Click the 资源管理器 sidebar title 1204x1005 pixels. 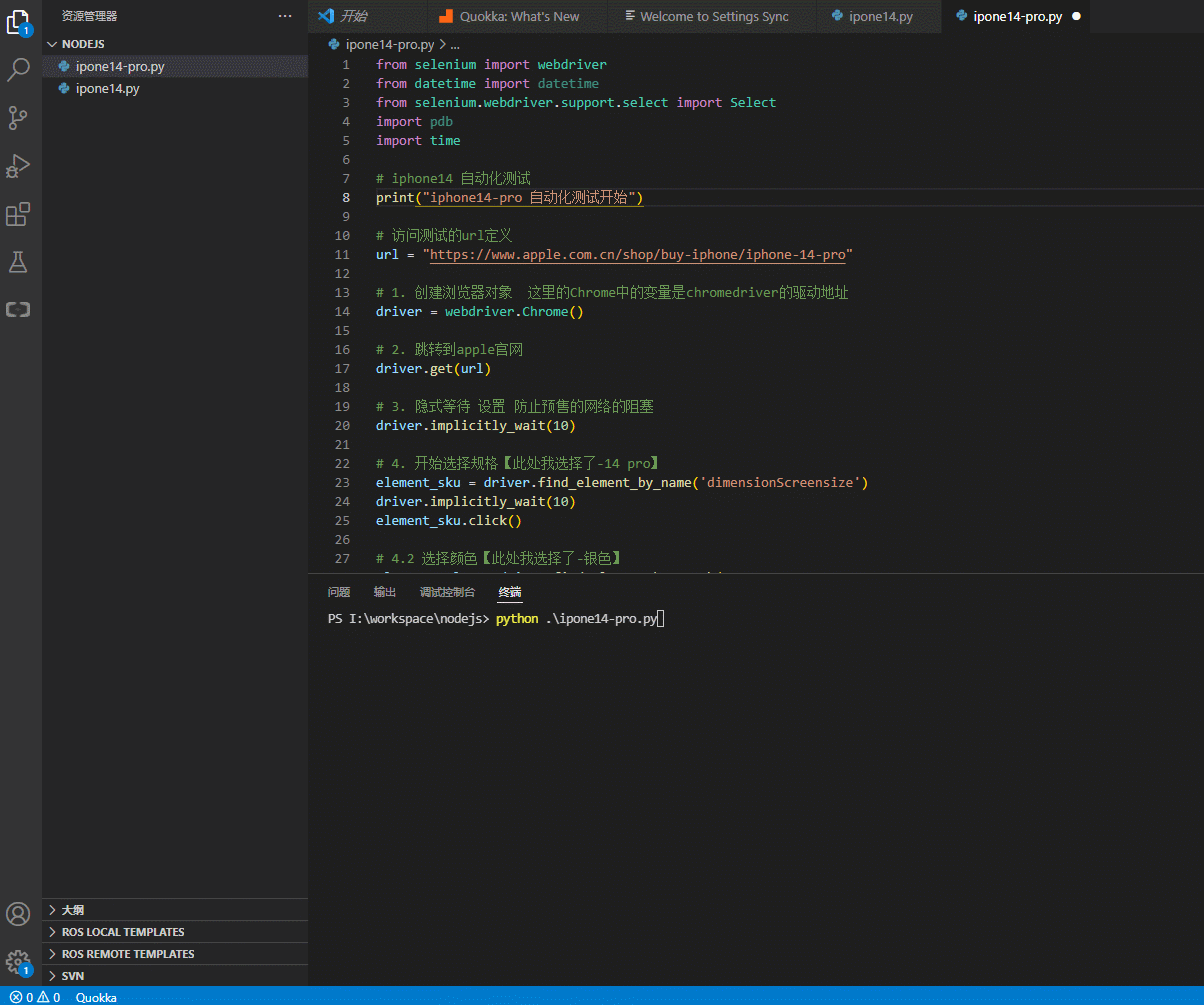[89, 16]
